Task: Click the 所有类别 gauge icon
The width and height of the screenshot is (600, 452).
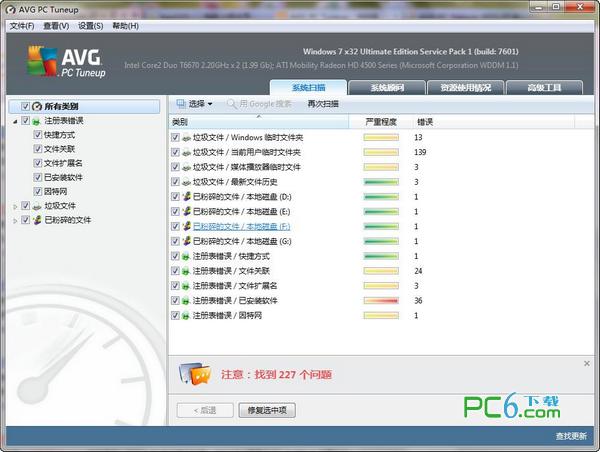Action: [37, 106]
